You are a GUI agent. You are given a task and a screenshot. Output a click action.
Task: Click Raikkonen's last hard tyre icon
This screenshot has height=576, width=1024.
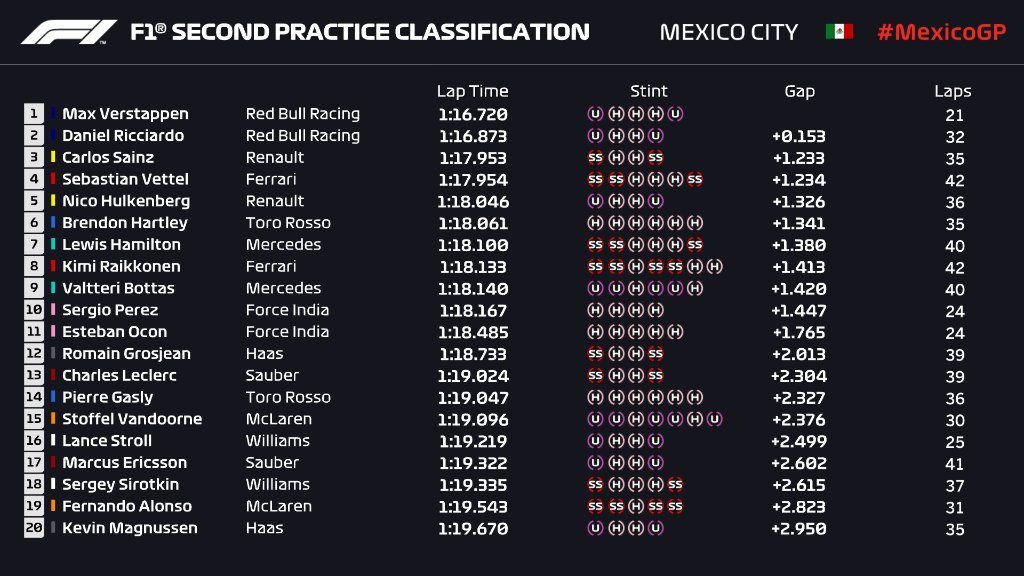tap(714, 267)
